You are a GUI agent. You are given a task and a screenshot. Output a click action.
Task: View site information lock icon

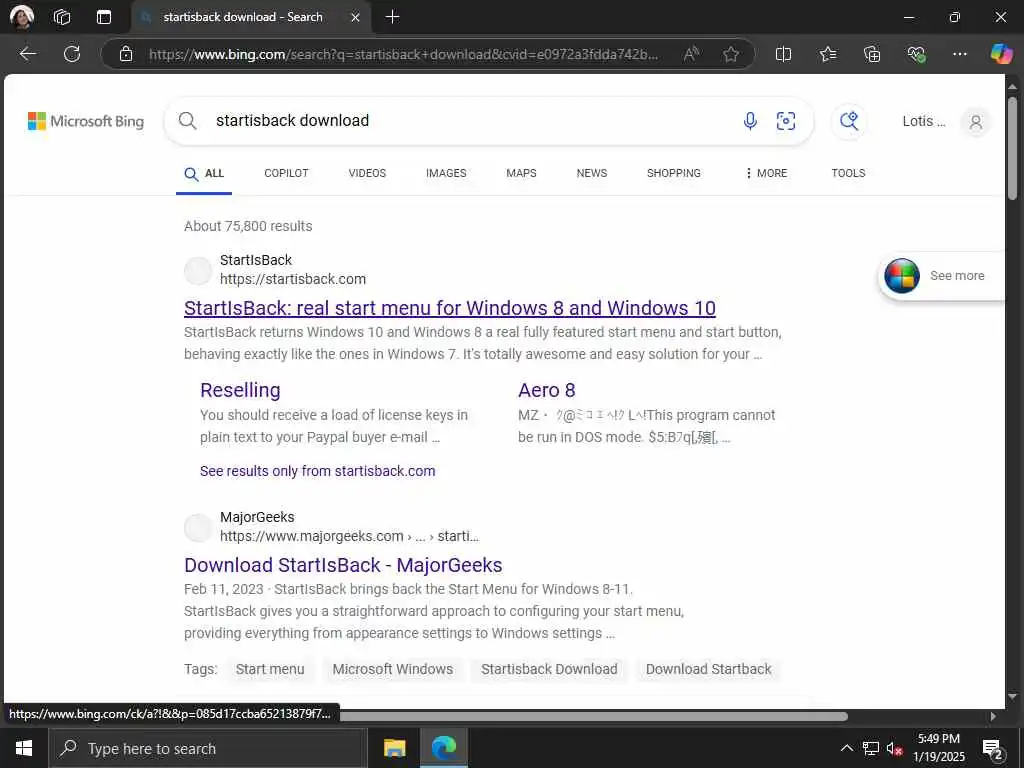click(126, 54)
